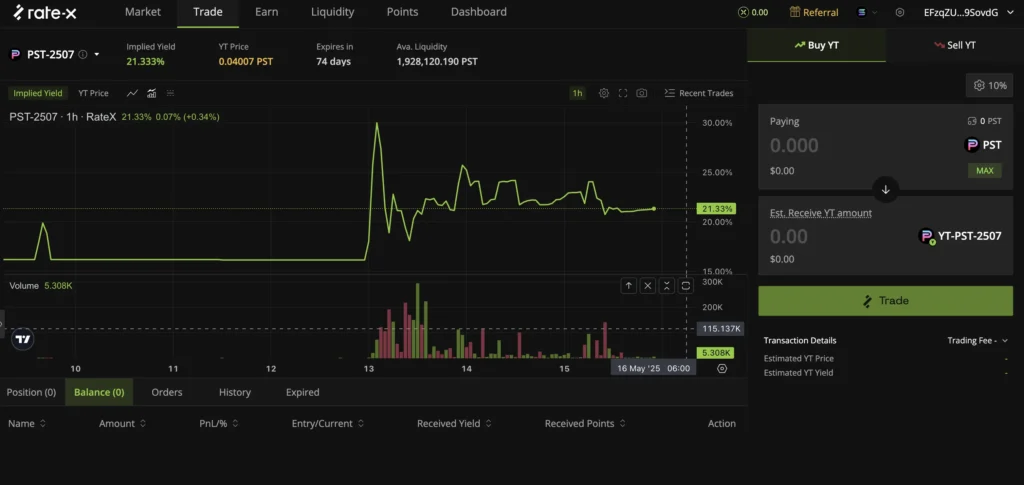Go to the Earn page
Viewport: 1024px width, 485px height.
click(x=266, y=12)
